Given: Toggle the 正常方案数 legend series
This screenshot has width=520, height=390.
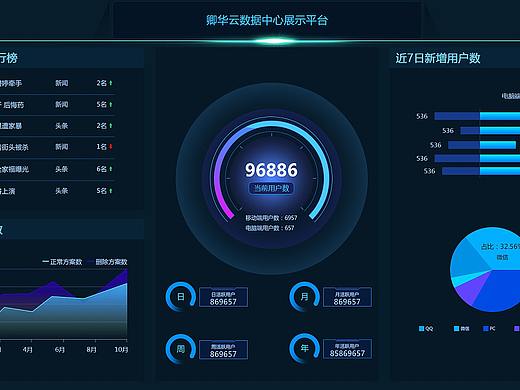Looking at the screenshot, I should click(x=62, y=262).
